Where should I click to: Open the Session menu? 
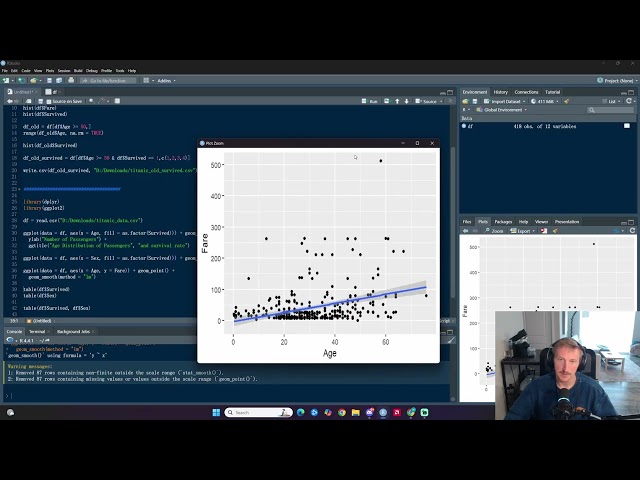[x=64, y=71]
